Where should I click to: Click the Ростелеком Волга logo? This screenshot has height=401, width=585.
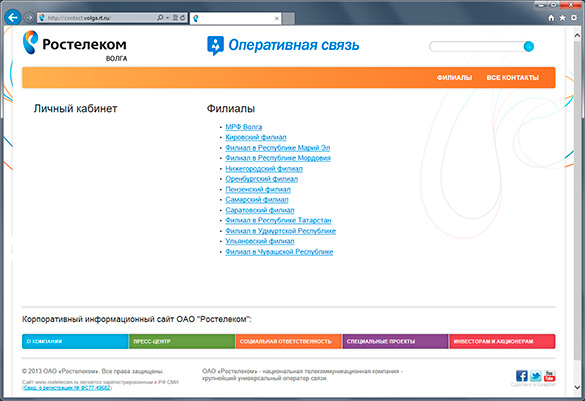coord(75,46)
